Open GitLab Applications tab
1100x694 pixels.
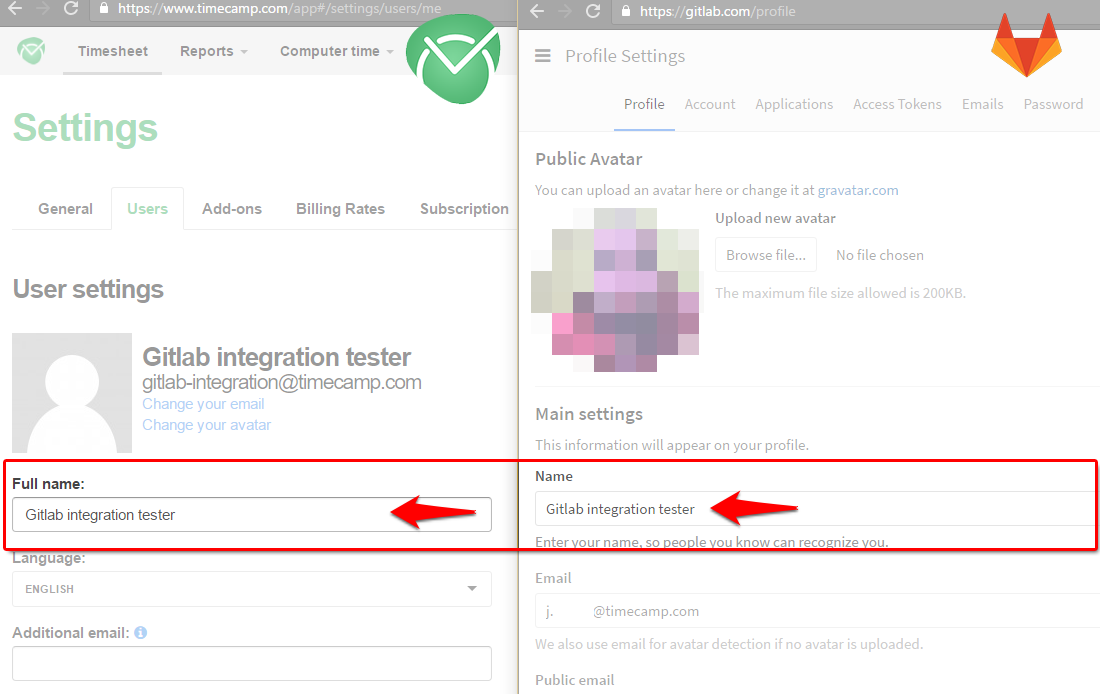794,104
